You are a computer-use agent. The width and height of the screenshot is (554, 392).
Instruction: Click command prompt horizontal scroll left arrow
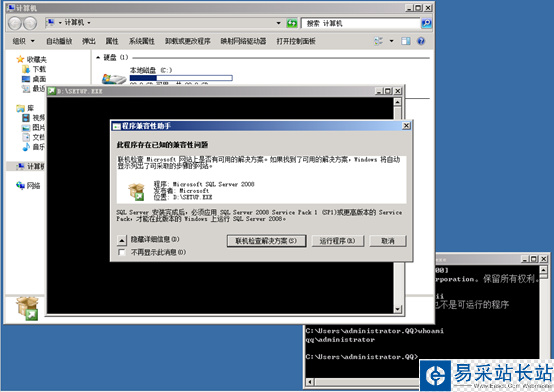tap(310, 382)
